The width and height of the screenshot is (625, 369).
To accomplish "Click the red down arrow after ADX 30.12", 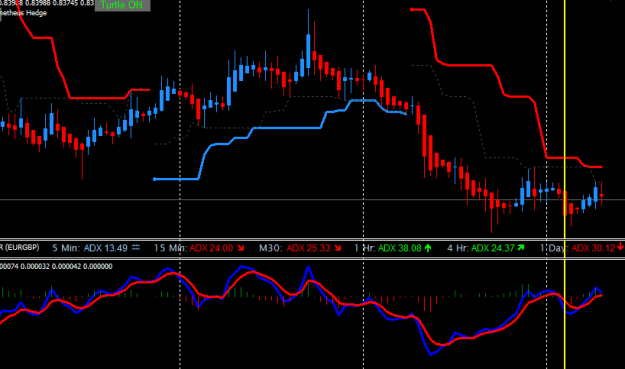I will point(621,247).
